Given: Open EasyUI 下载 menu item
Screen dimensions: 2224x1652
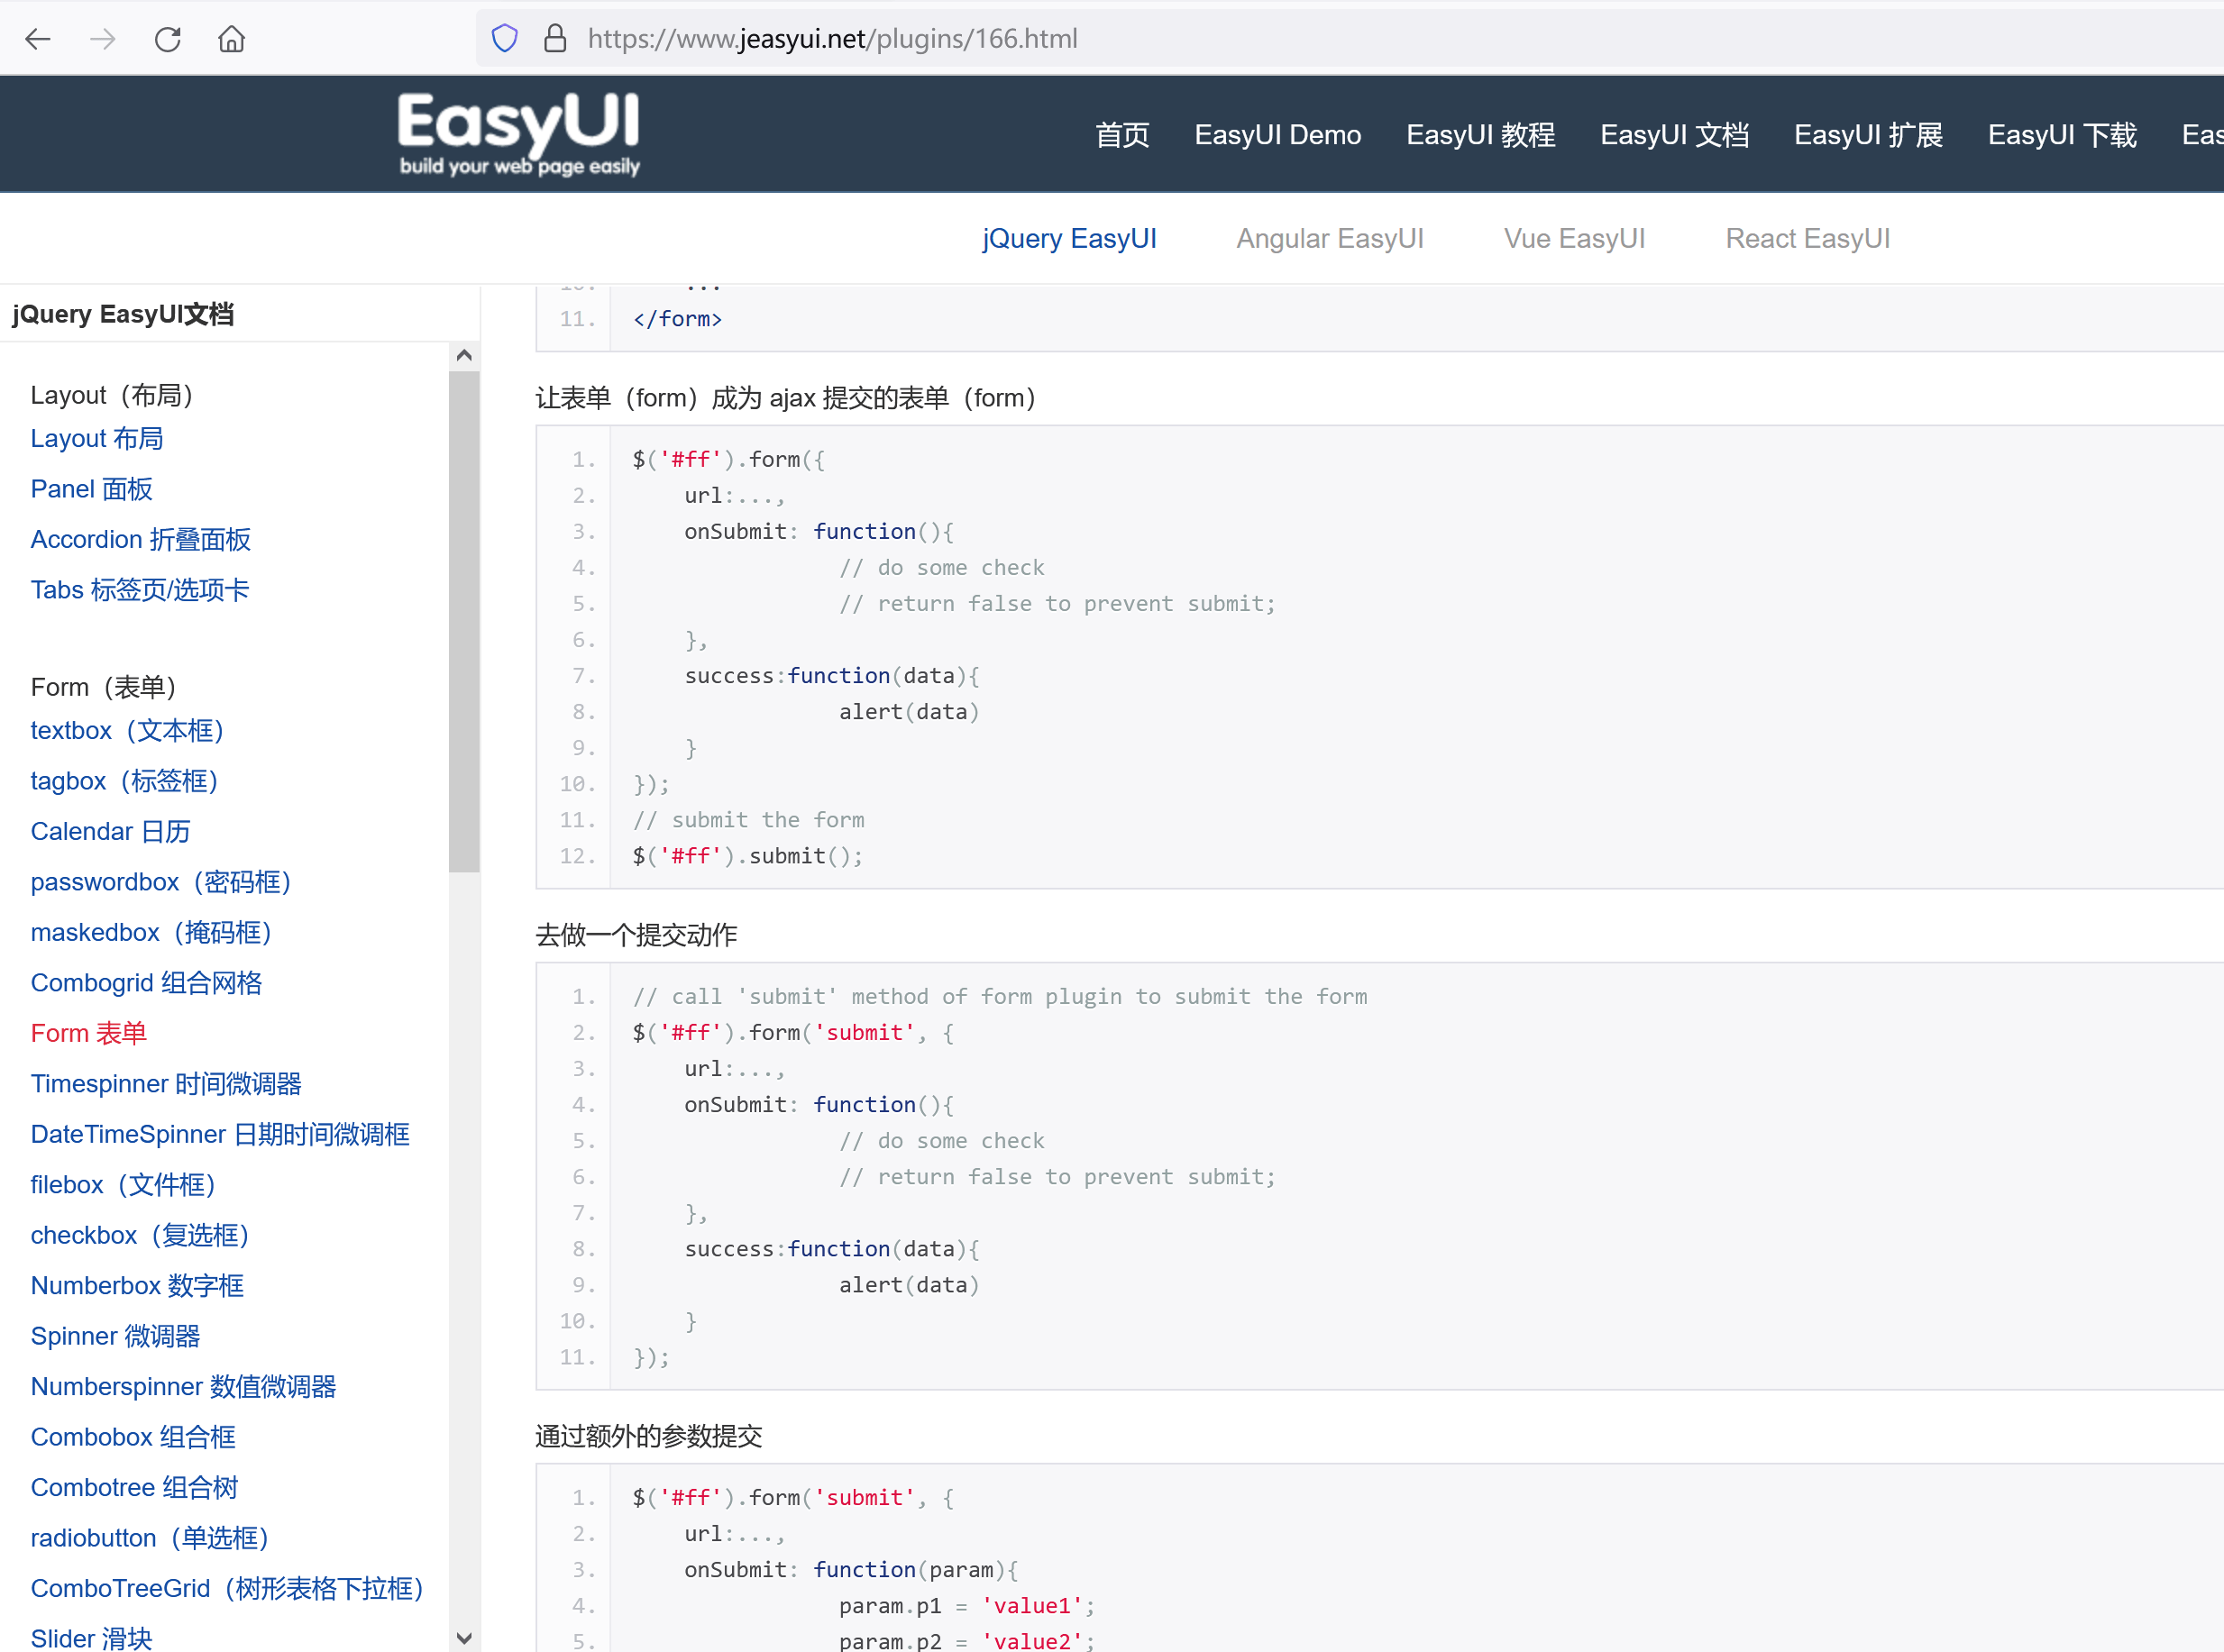Looking at the screenshot, I should [2062, 135].
